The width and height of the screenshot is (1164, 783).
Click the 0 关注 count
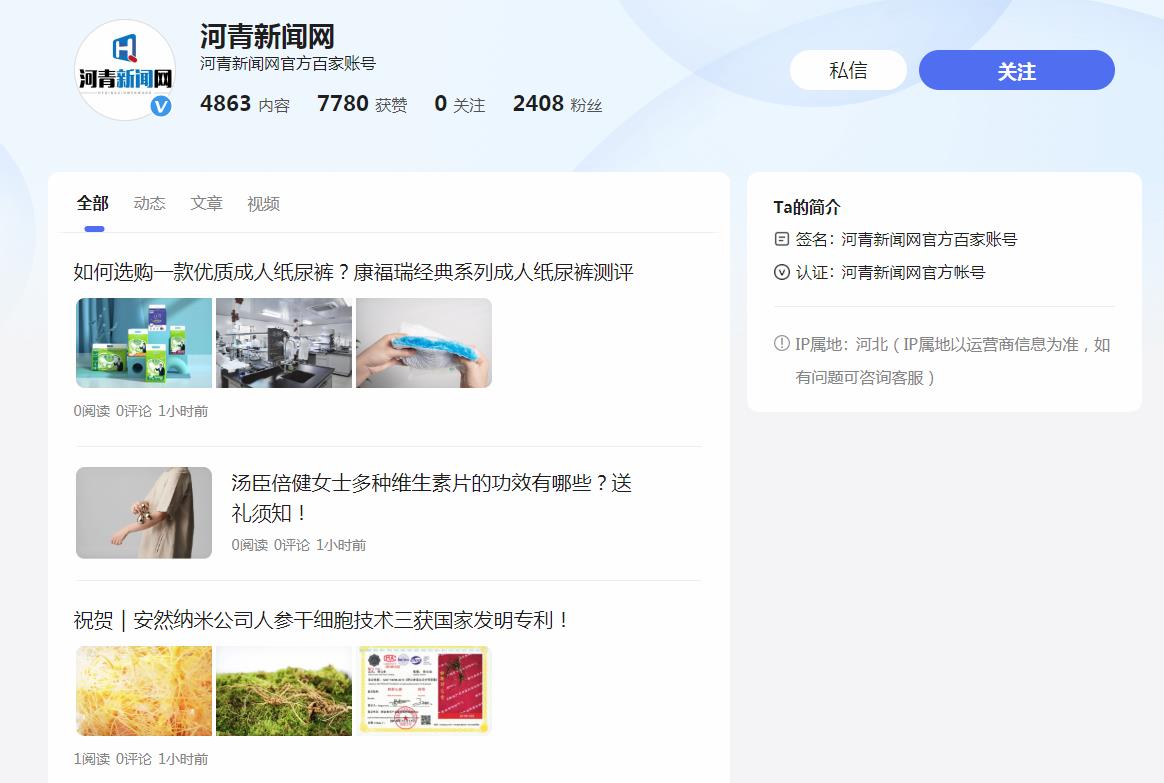tap(460, 104)
